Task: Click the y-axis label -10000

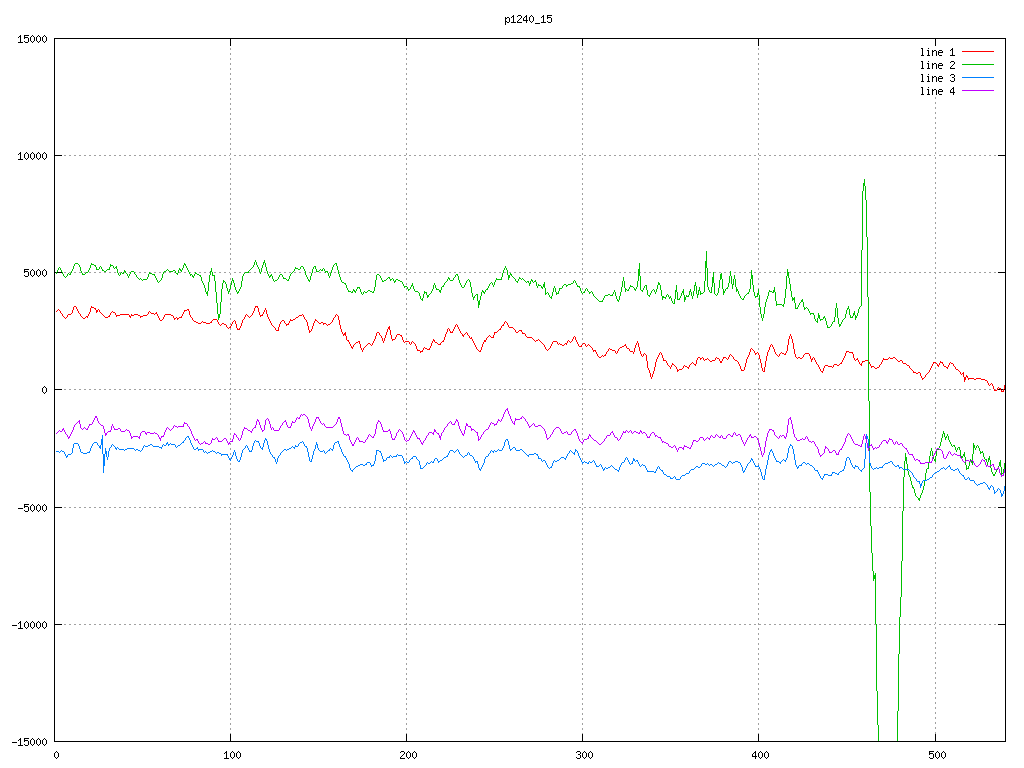Action: [x=30, y=625]
